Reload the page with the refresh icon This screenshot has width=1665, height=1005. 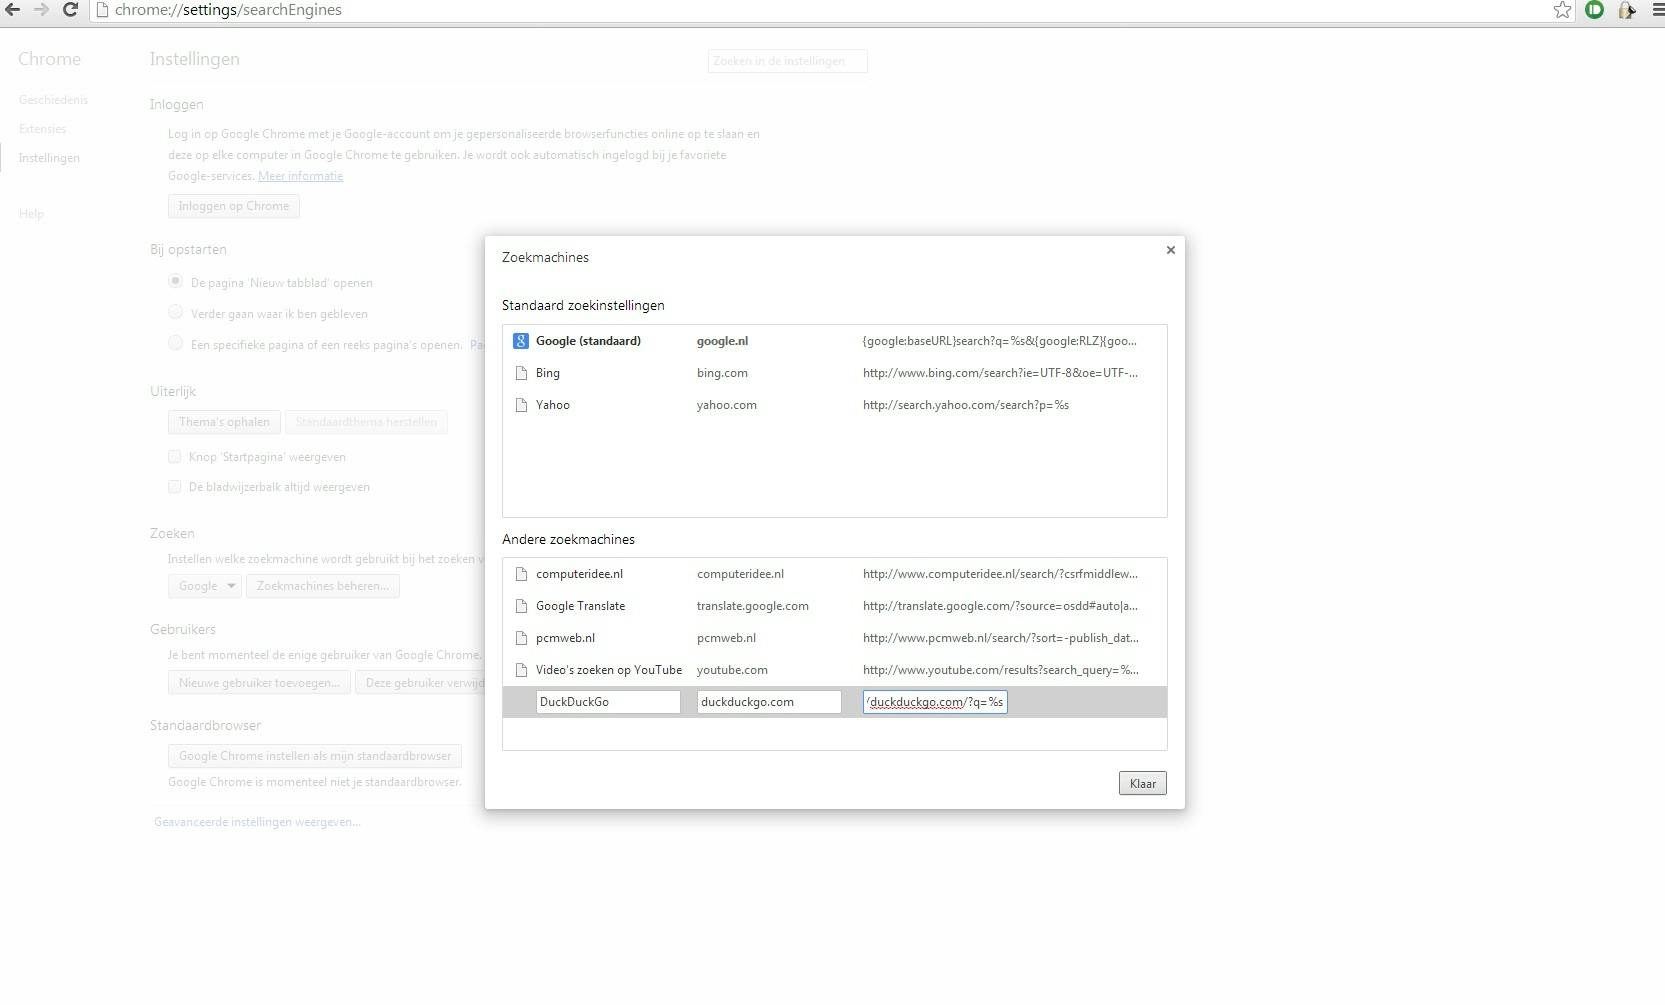70,10
